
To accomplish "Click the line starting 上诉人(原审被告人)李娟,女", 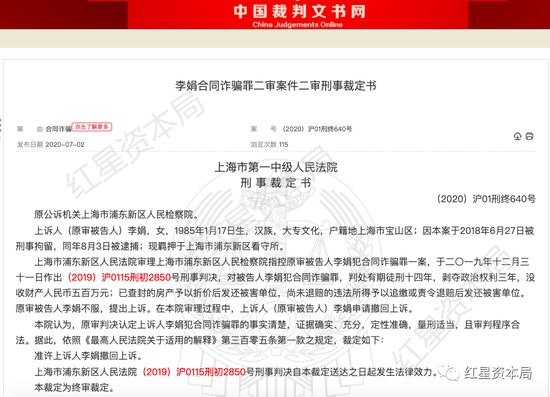I will (x=284, y=230).
